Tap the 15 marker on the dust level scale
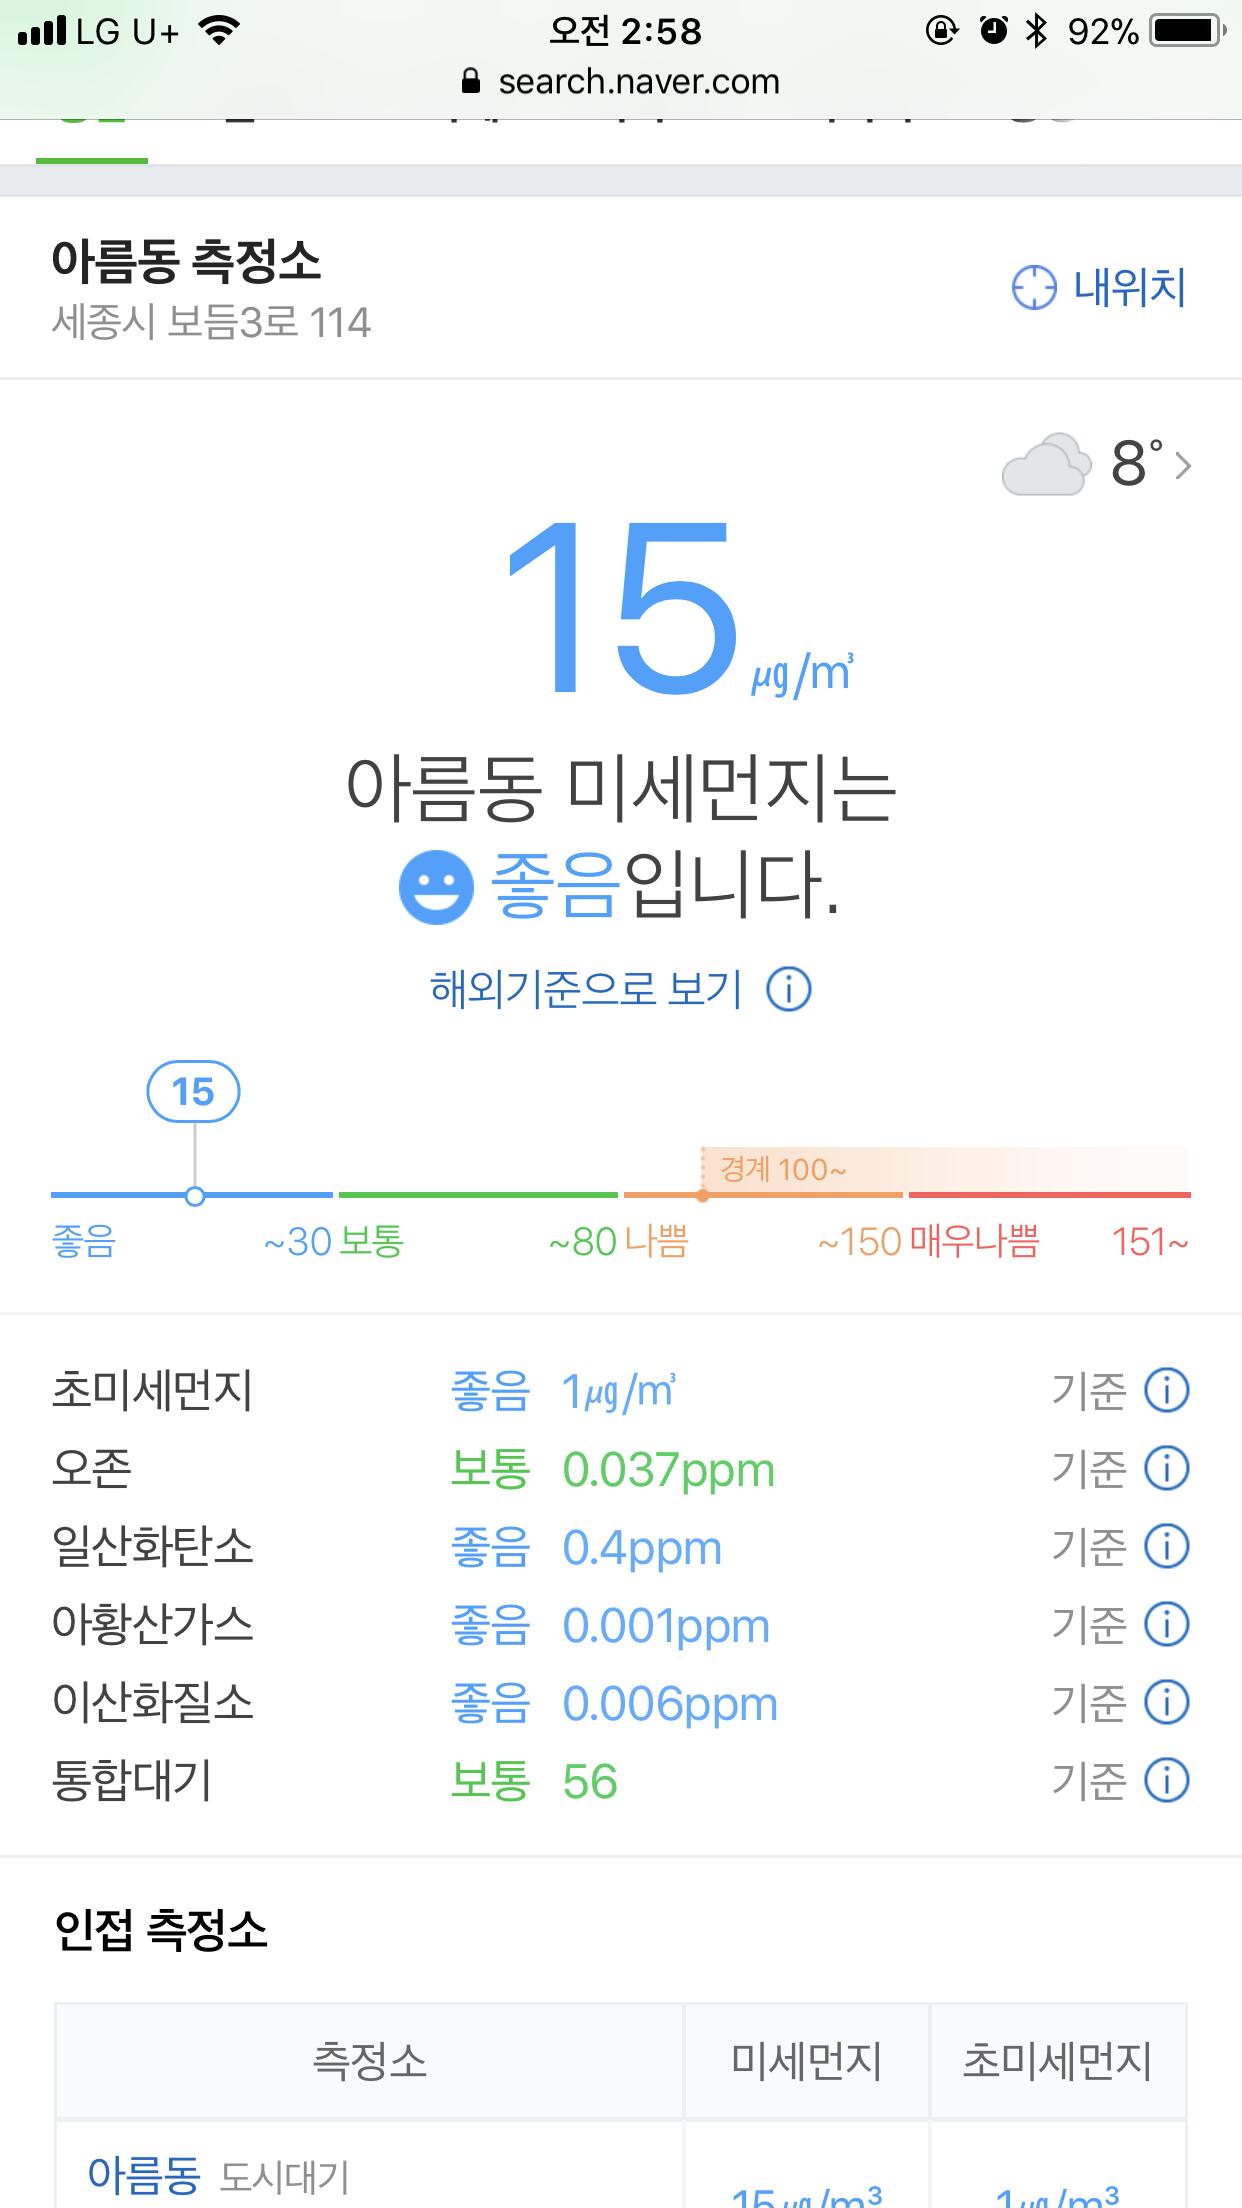The width and height of the screenshot is (1242, 2208). 193,1092
